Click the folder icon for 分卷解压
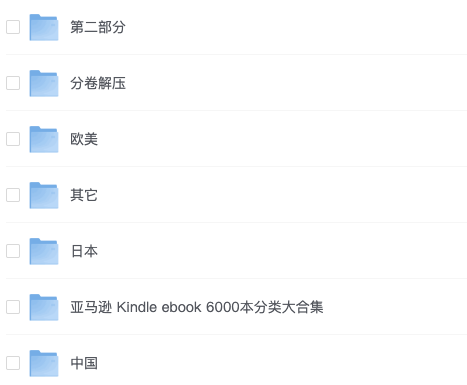This screenshot has width=467, height=385. (44, 83)
